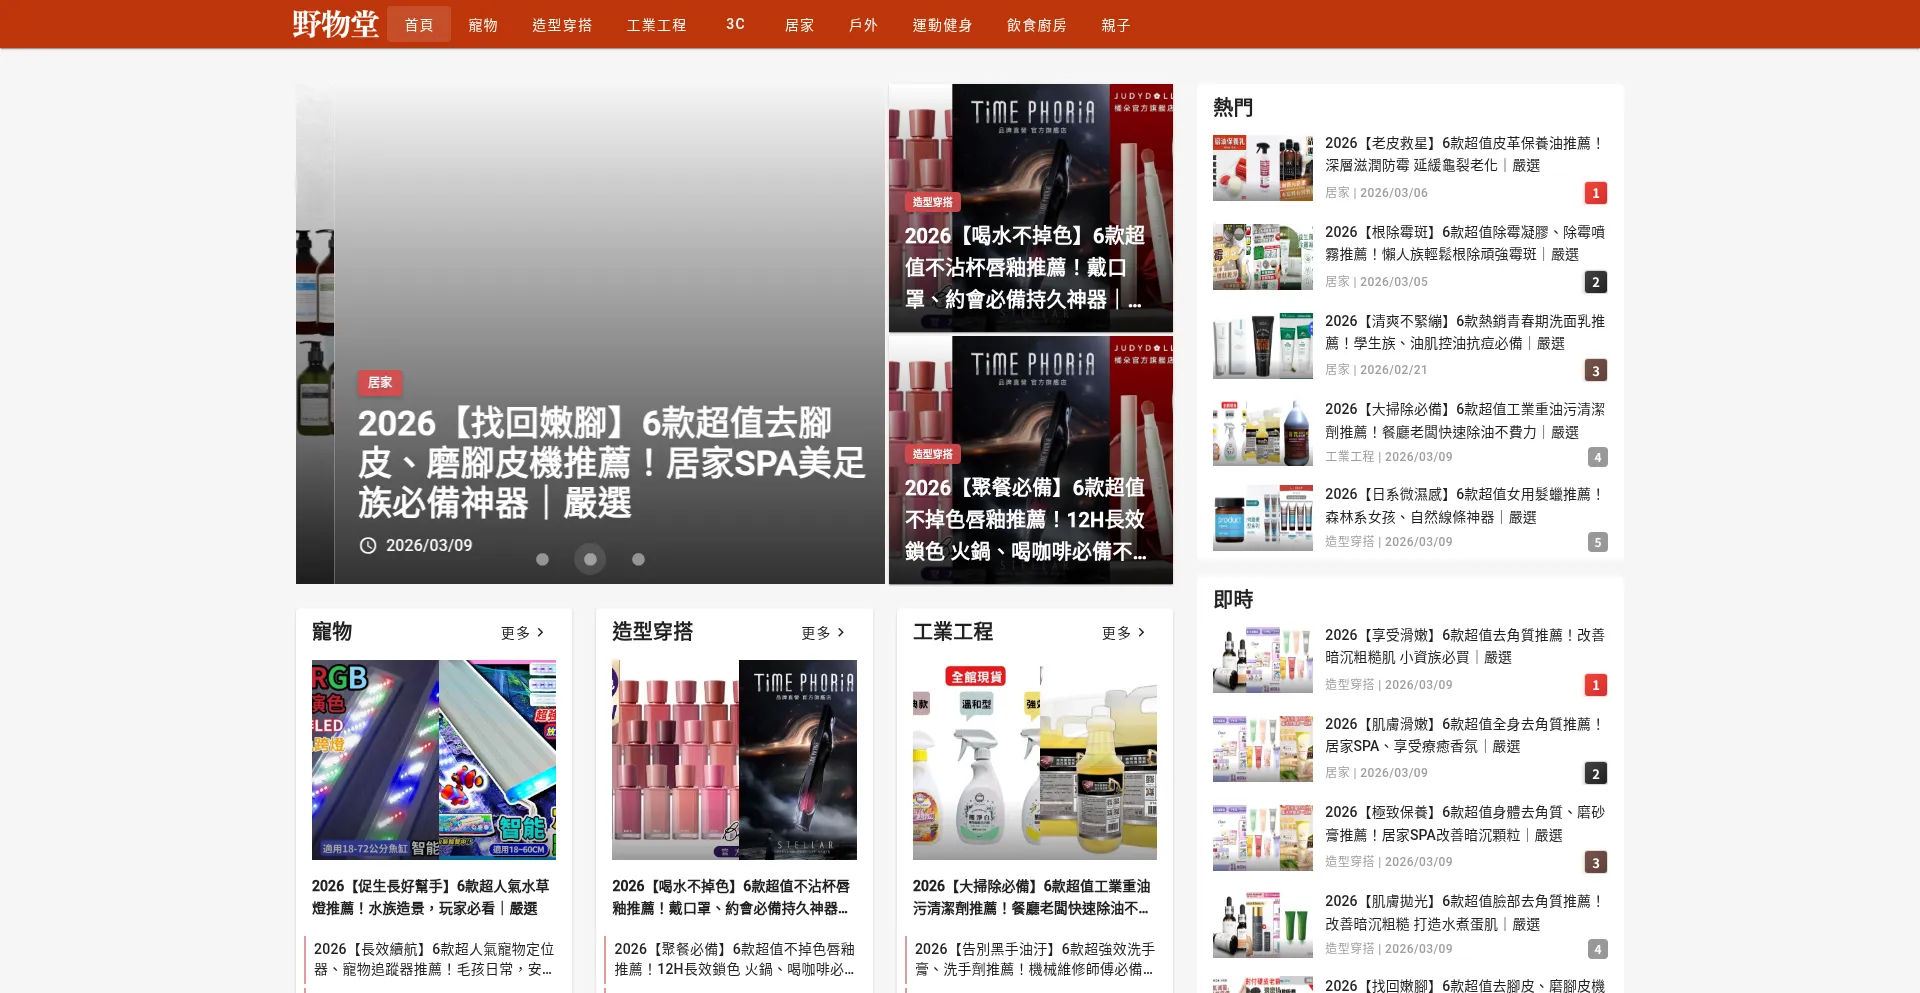Screen dimensions: 1920x993
Task: Open the 根除霉斑 mold remover article in 熱門
Action: pos(1465,243)
